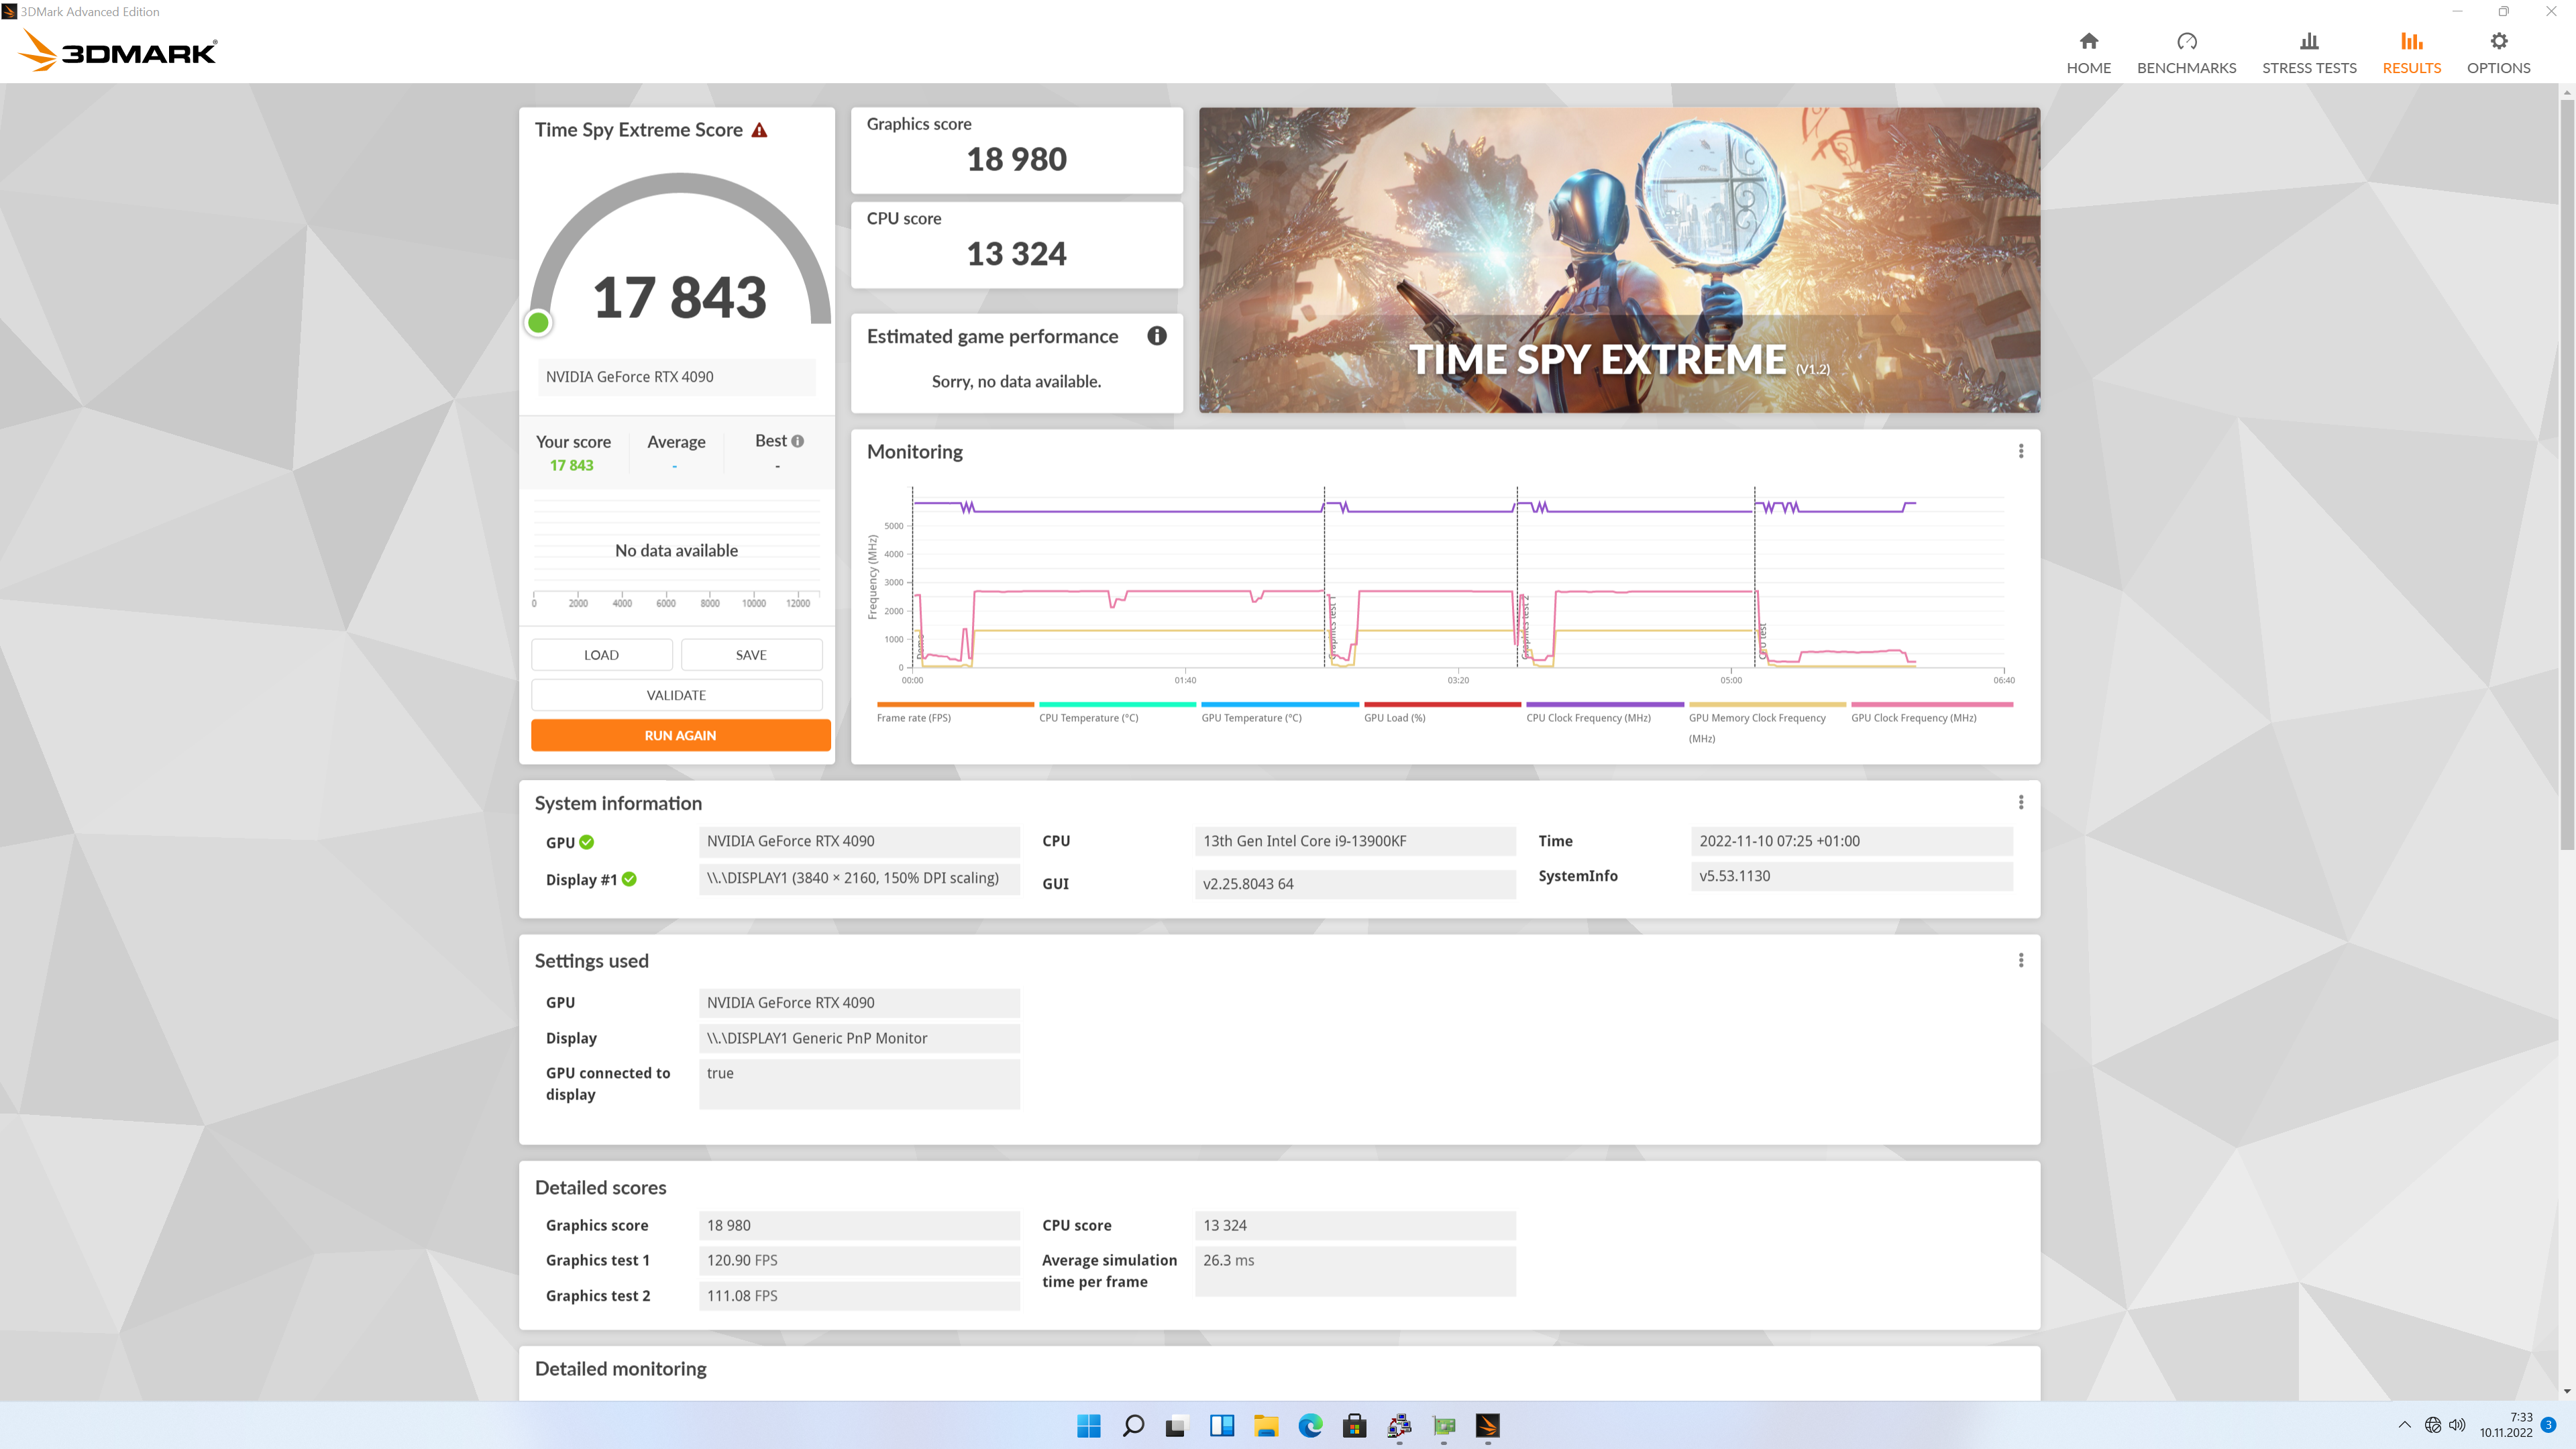Click the green score marker on the gauge
The image size is (2576, 1449).
tap(538, 322)
